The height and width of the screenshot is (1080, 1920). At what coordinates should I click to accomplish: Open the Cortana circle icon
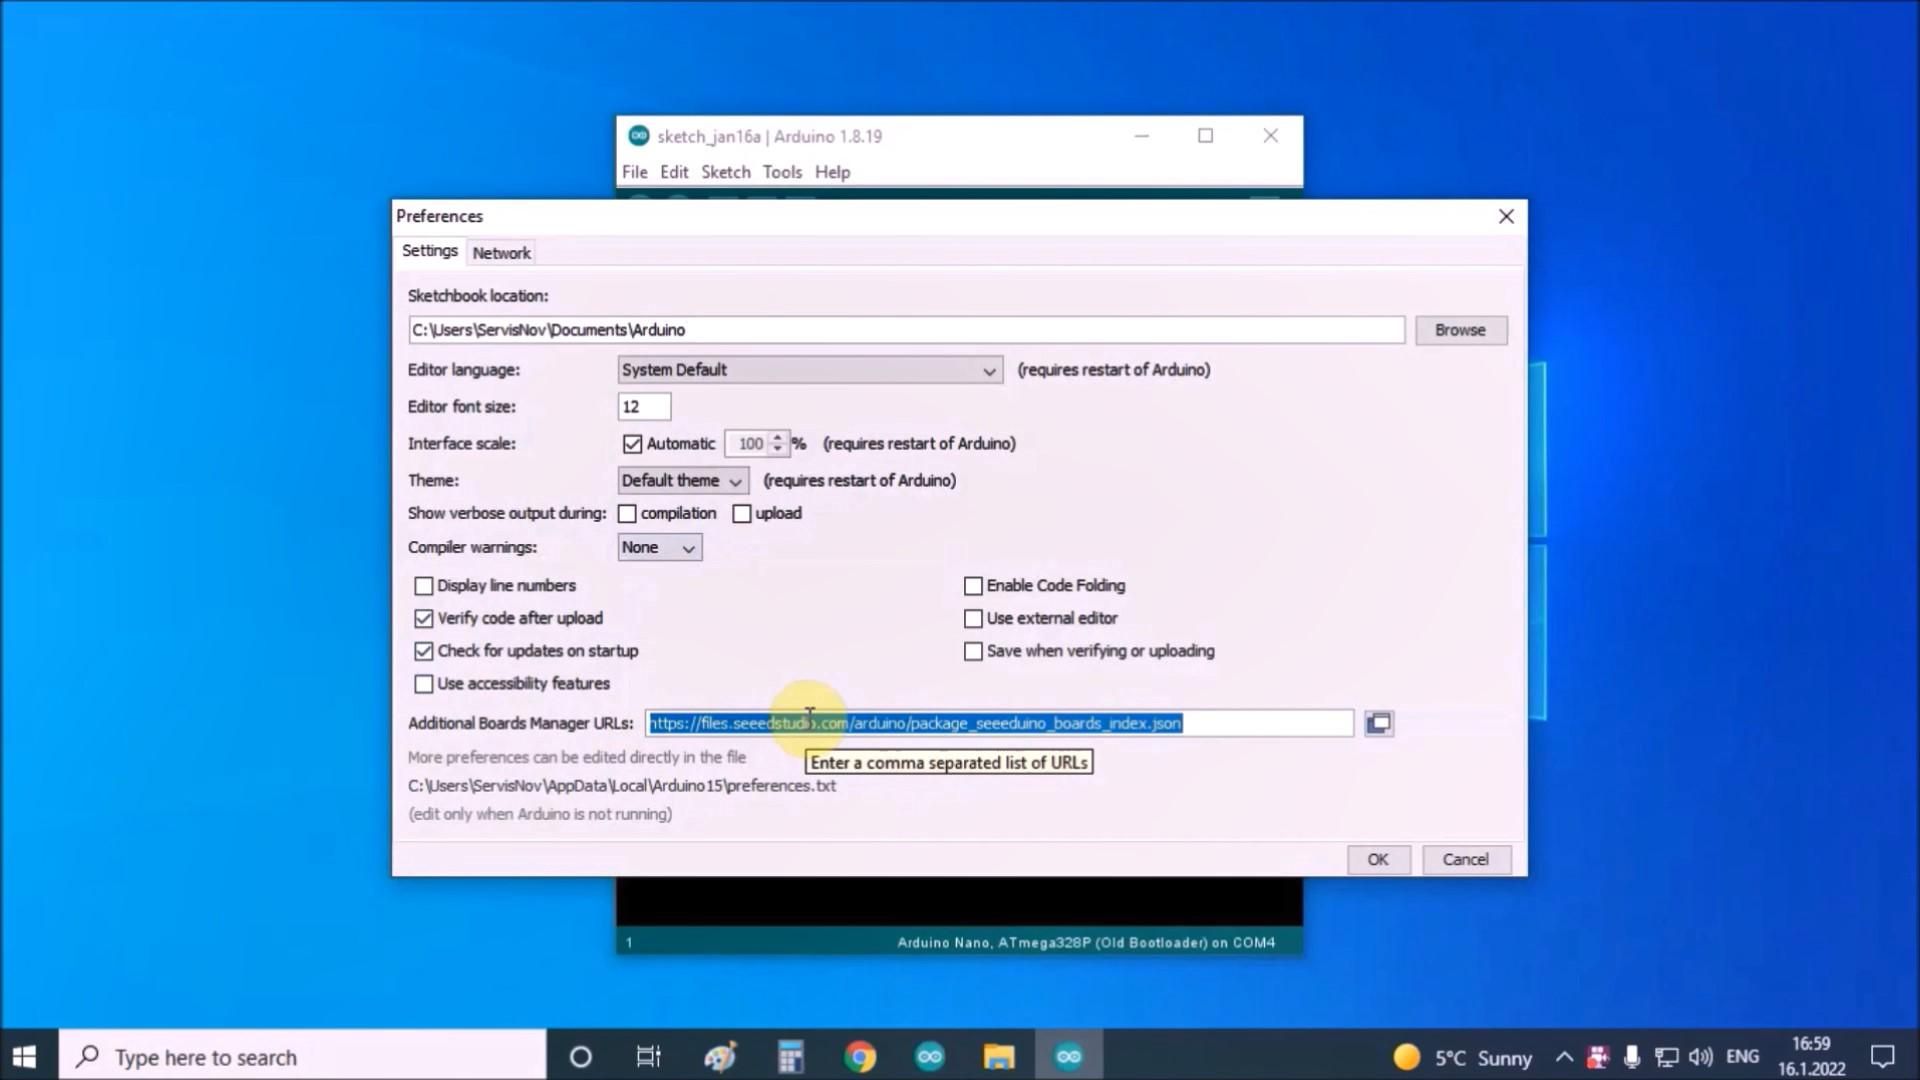[x=580, y=1057]
